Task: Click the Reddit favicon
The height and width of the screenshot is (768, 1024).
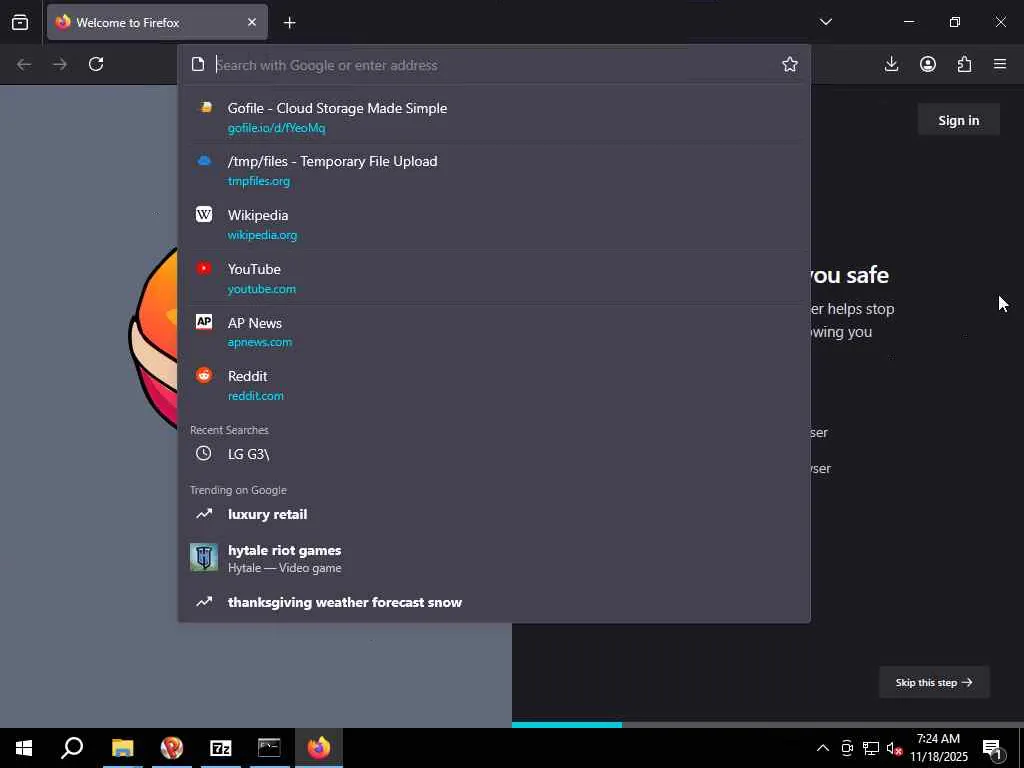Action: tap(204, 375)
